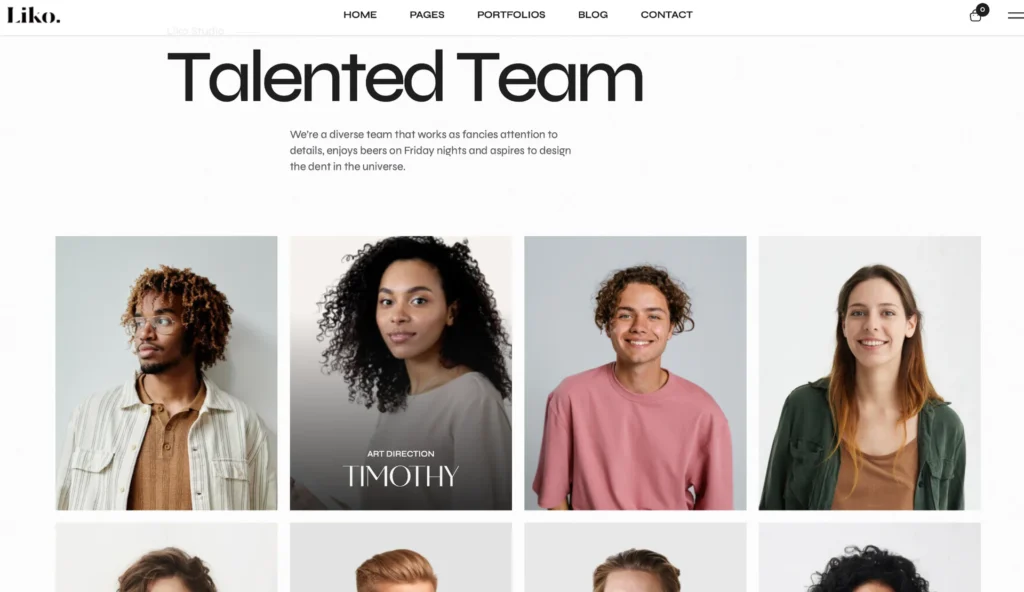Open the pink t-shirt team member photo
Screen dimensions: 1024x592
[635, 372]
